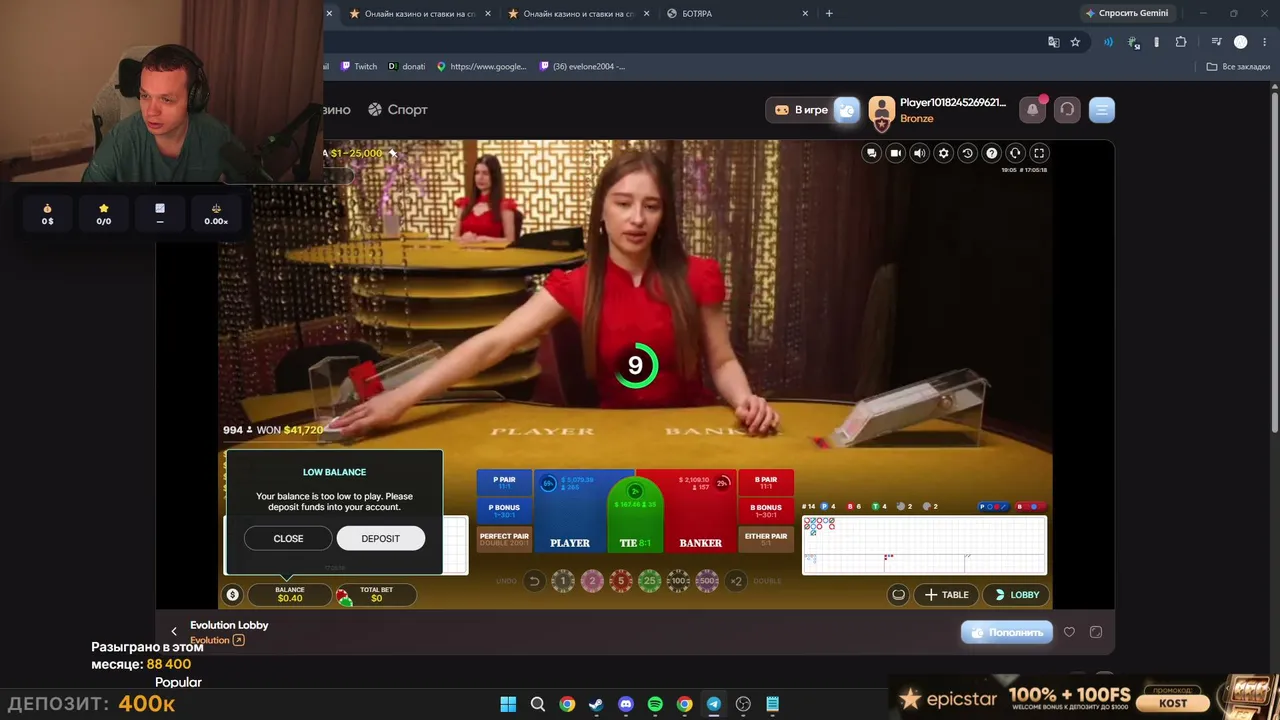1280x720 pixels.
Task: Place a B Pair side bet
Action: click(766, 482)
